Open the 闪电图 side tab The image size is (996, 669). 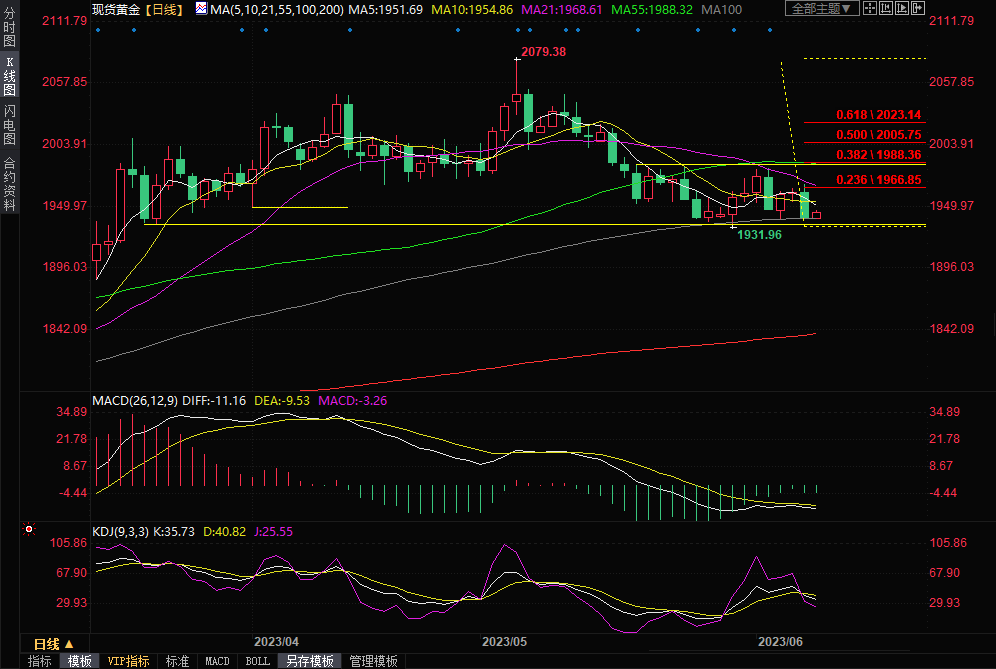click(x=9, y=127)
